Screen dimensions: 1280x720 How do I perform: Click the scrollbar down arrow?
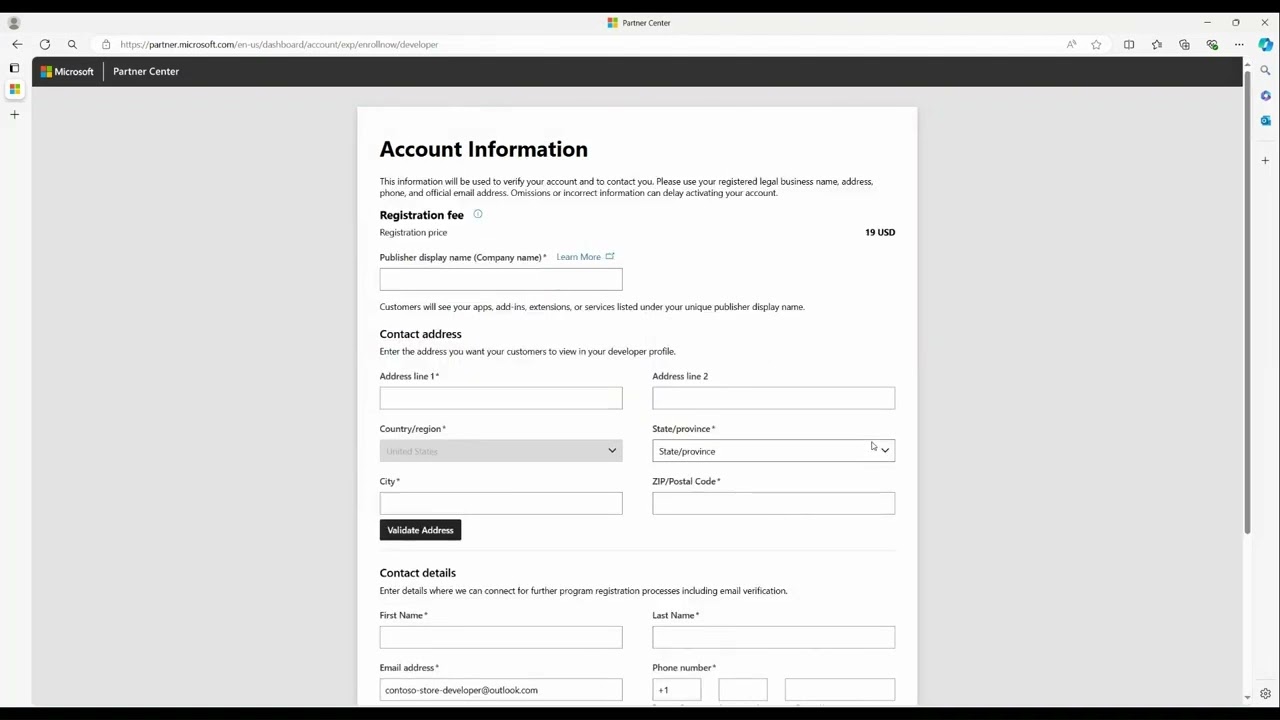tap(1247, 697)
